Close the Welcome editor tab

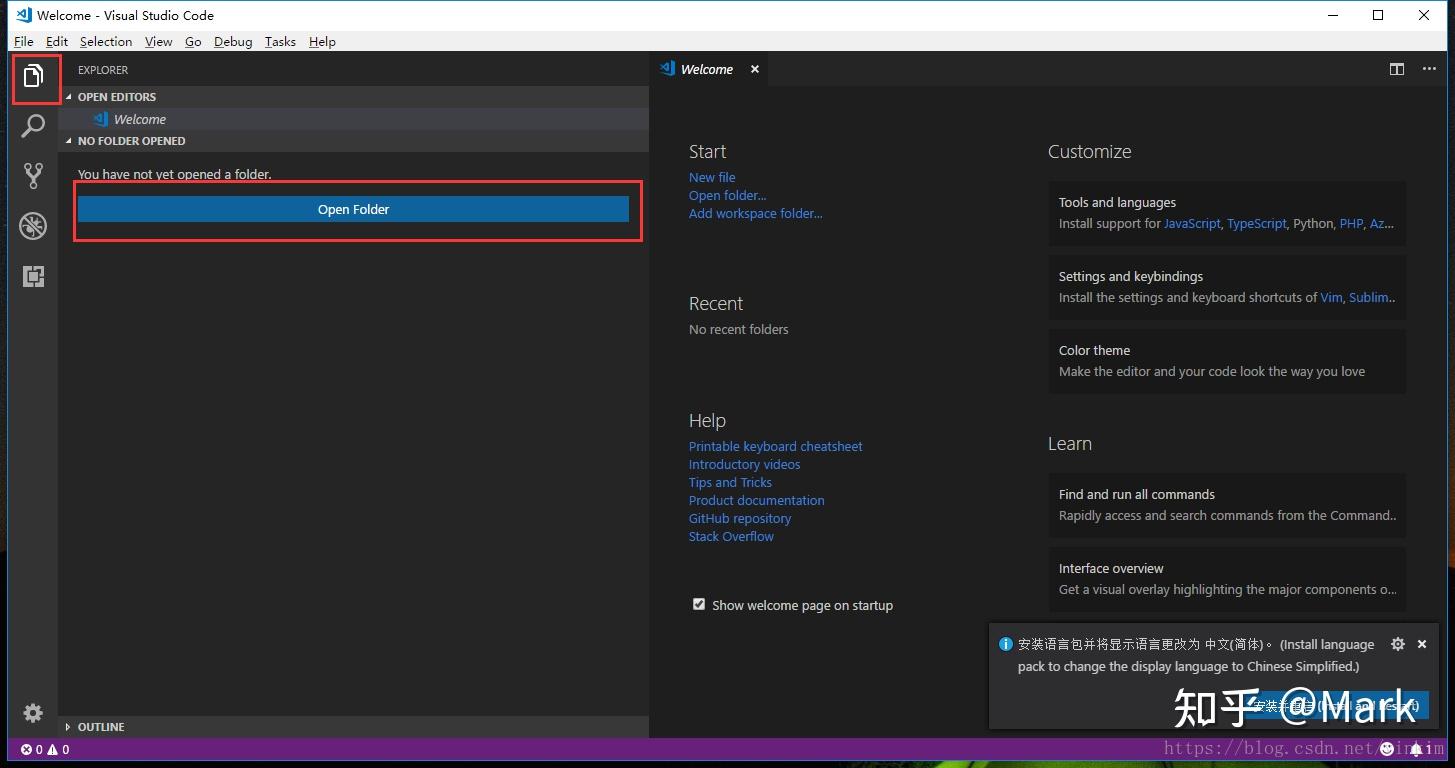(x=755, y=69)
